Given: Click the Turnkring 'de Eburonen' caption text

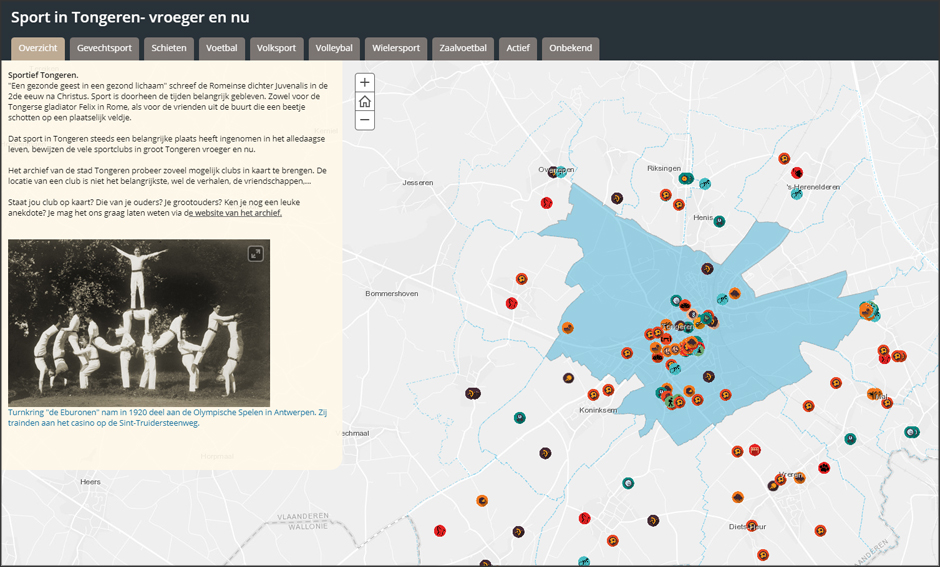Looking at the screenshot, I should pyautogui.click(x=167, y=417).
